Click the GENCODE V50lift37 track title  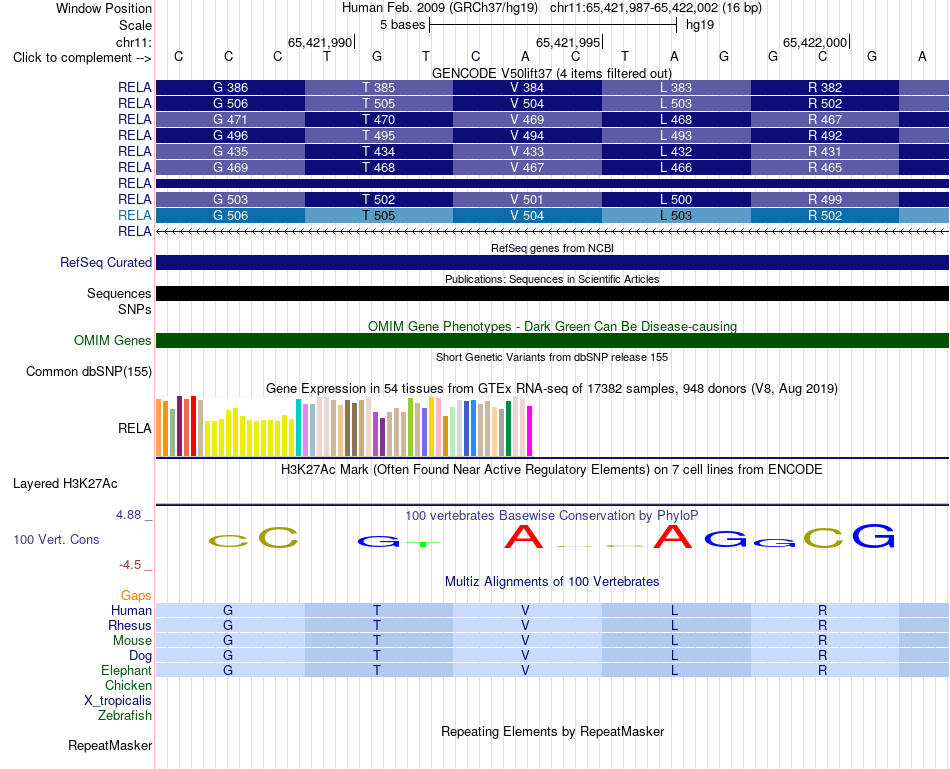[552, 73]
